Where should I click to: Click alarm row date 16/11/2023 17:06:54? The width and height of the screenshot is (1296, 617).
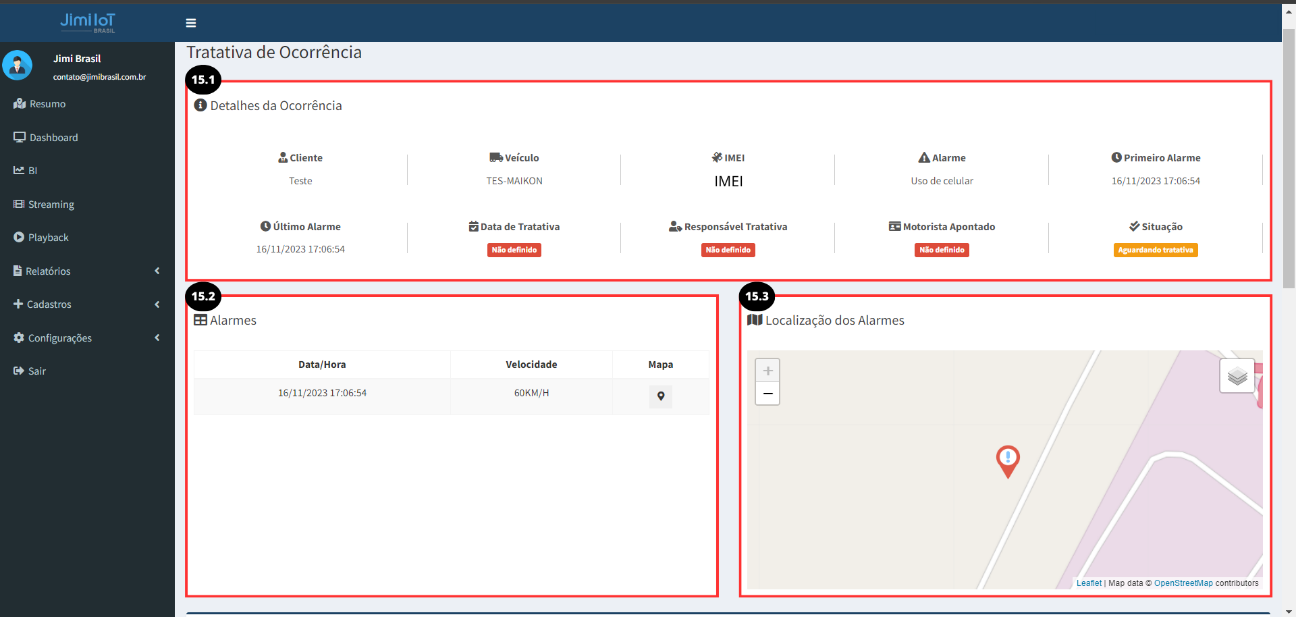pyautogui.click(x=322, y=393)
